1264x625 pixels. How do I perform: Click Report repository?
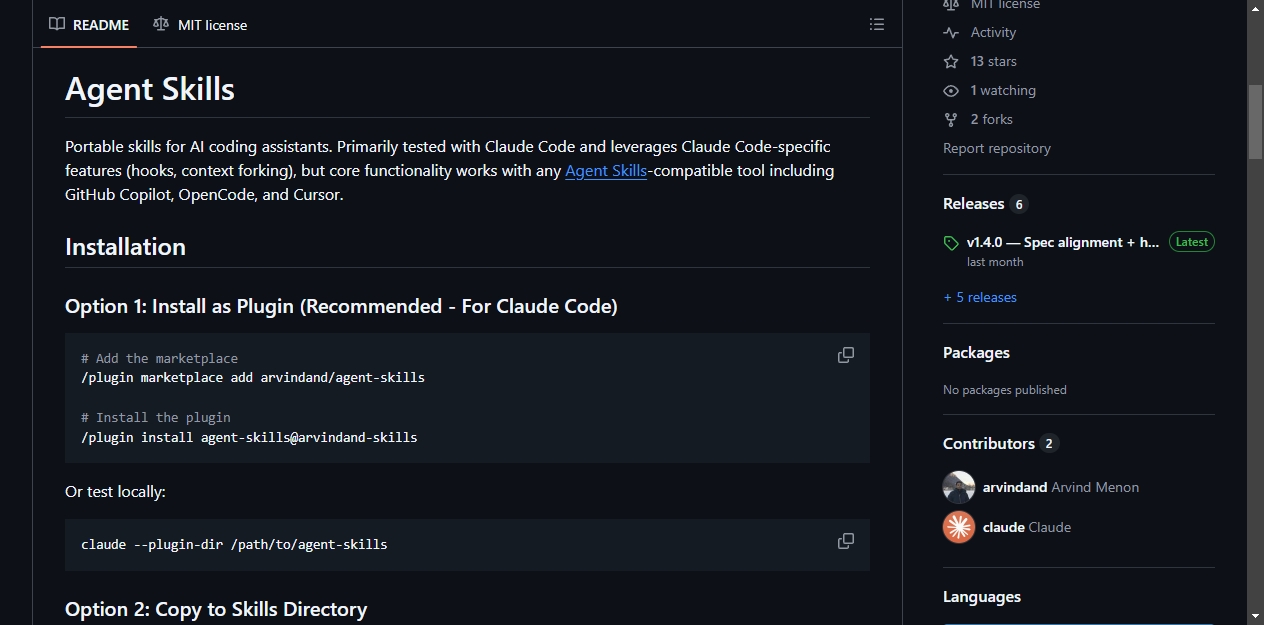997,149
